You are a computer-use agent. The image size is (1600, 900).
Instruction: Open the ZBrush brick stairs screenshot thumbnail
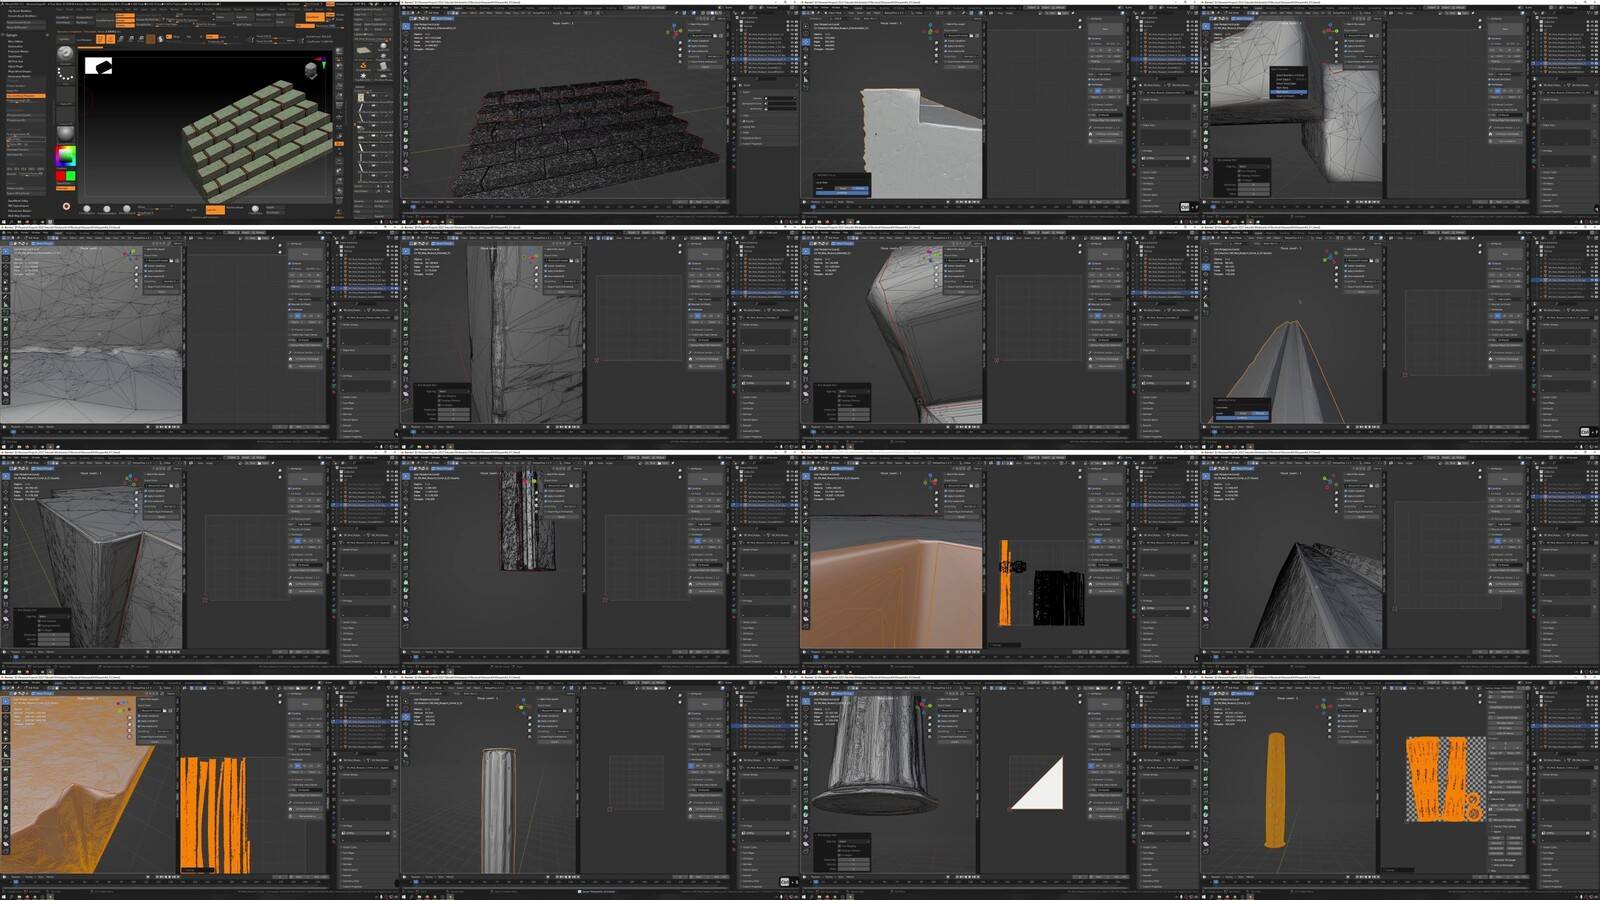200,111
